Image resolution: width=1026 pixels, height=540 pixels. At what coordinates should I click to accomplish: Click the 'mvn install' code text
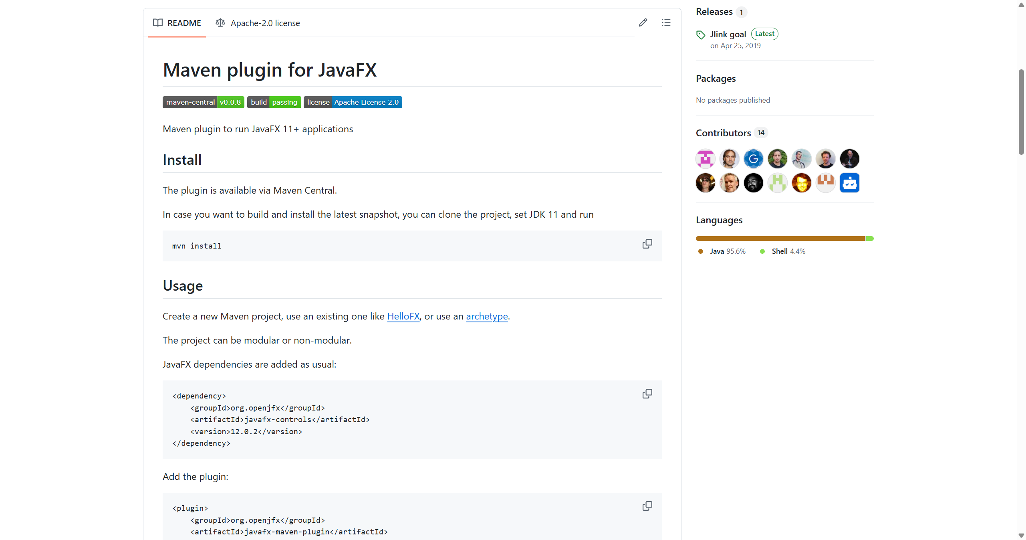(197, 246)
